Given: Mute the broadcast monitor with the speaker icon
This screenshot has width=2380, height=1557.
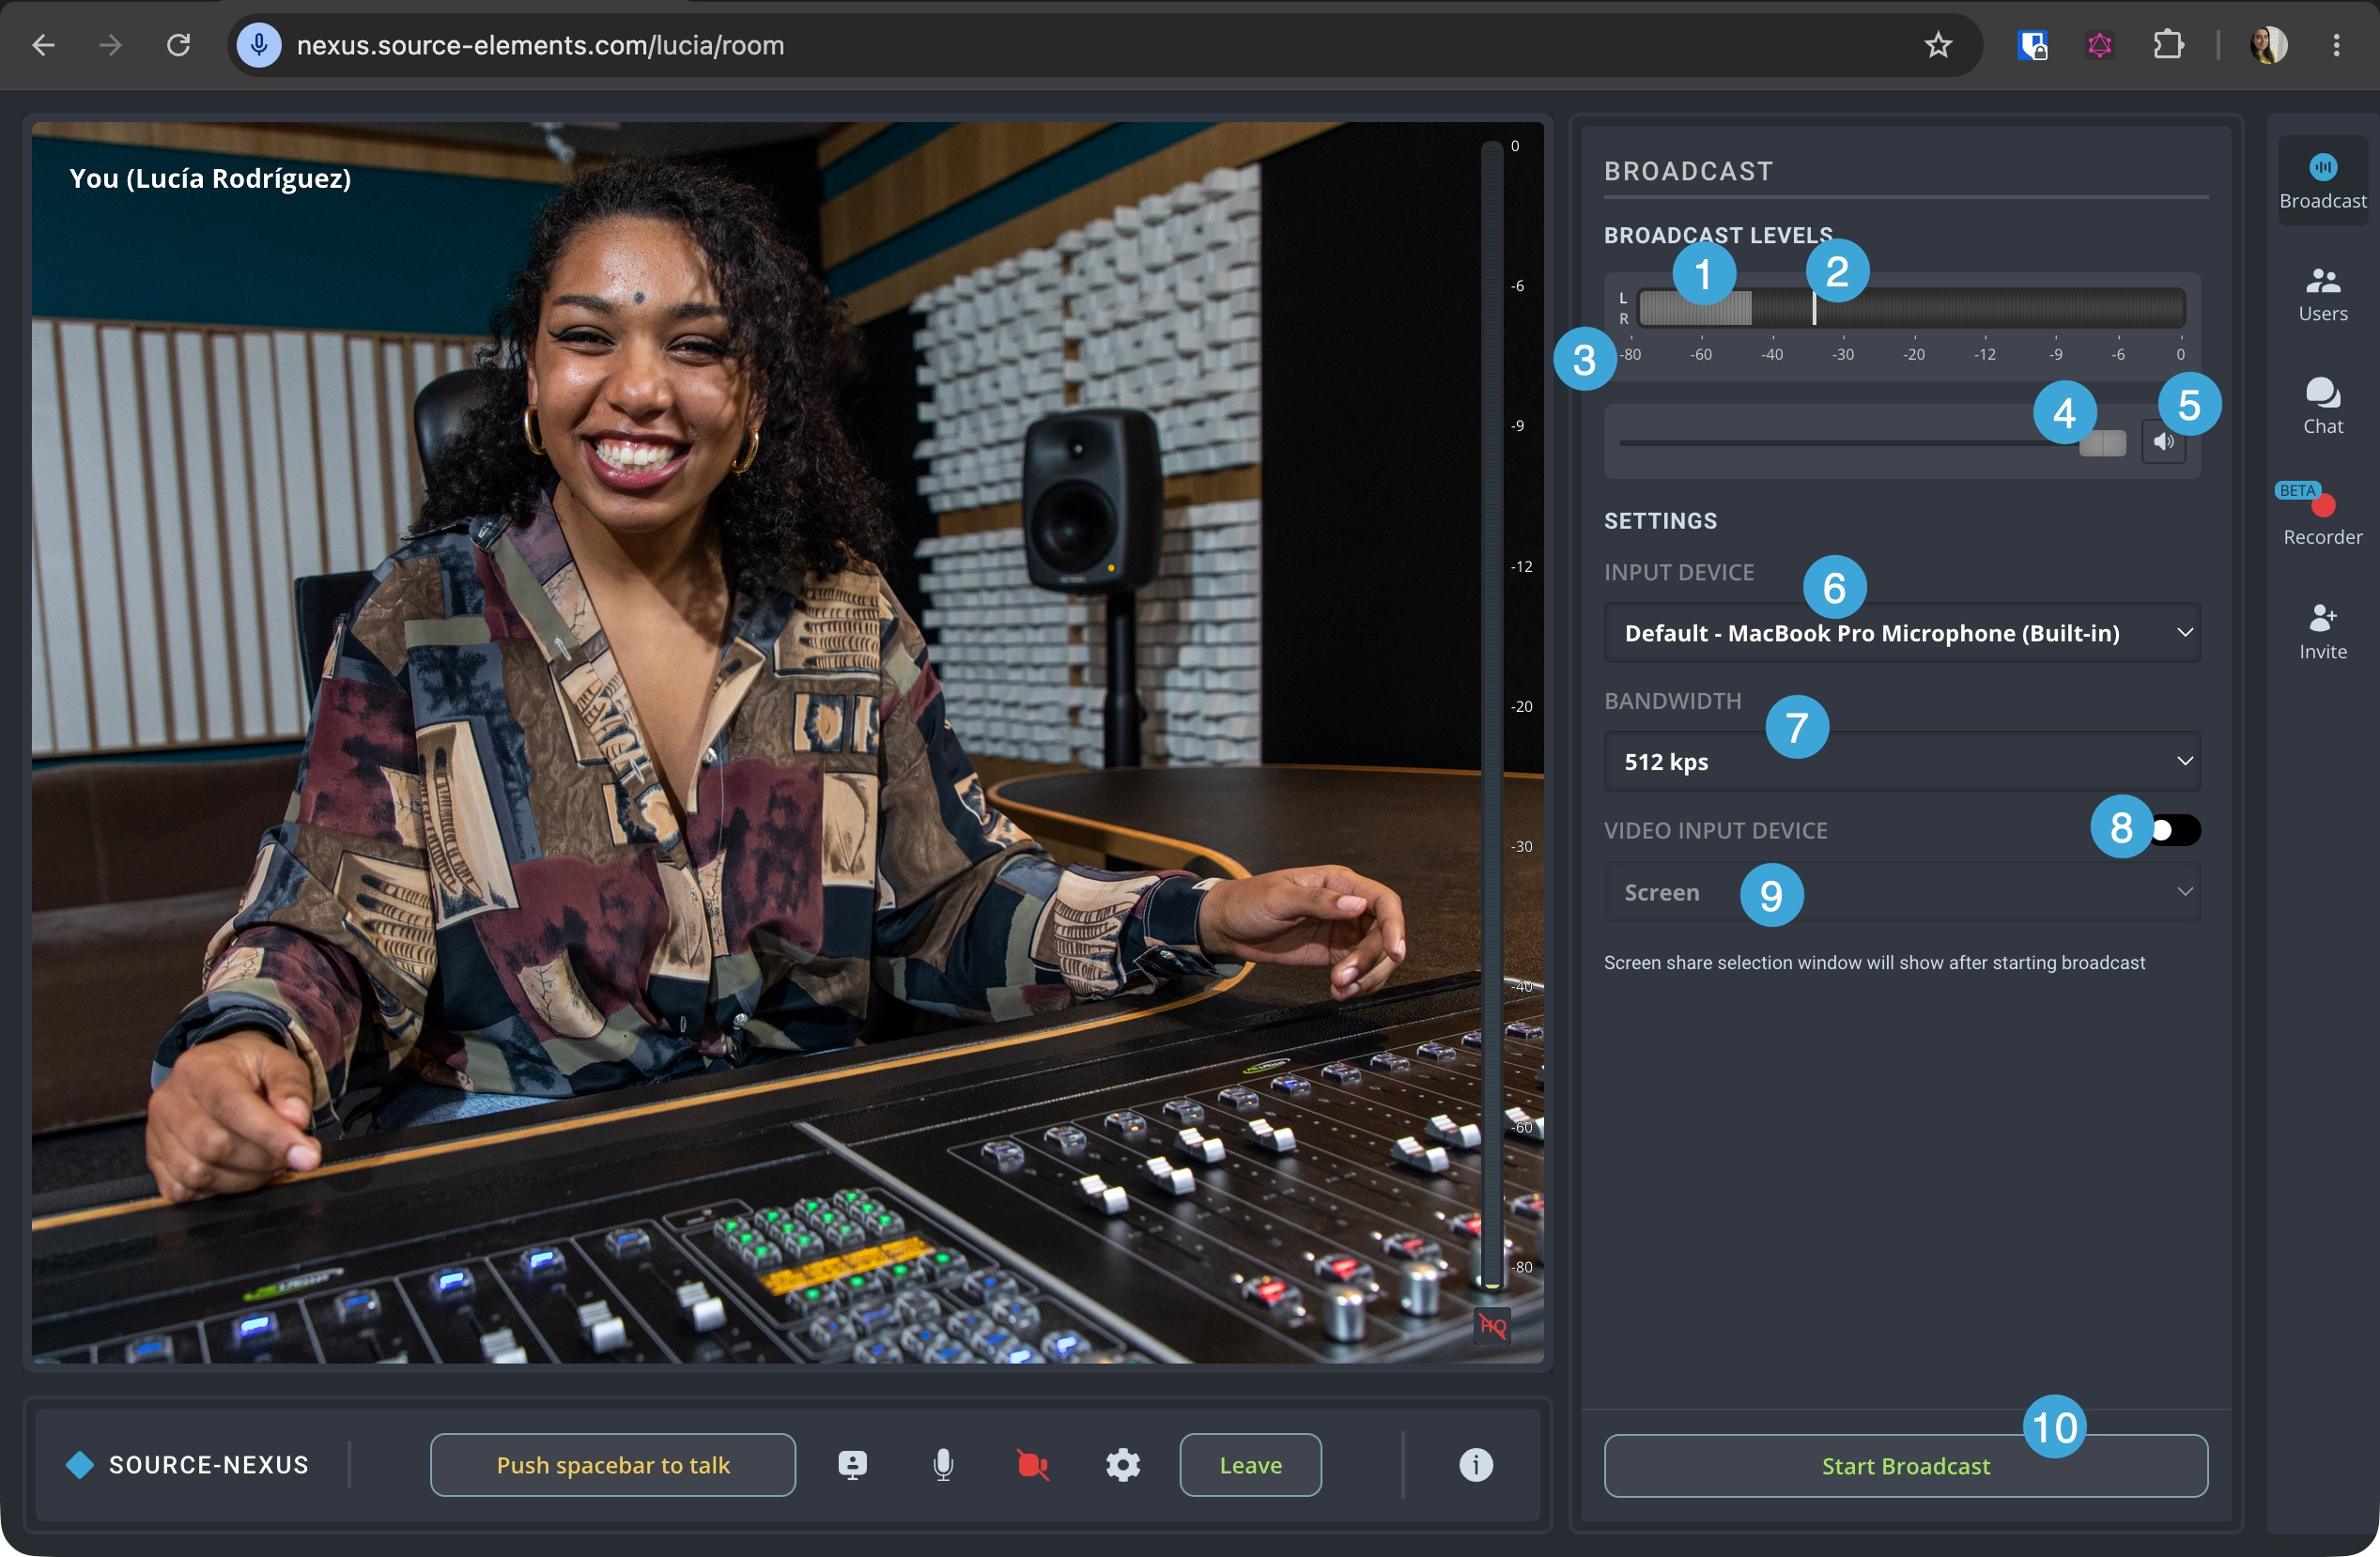Looking at the screenshot, I should pos(2163,441).
